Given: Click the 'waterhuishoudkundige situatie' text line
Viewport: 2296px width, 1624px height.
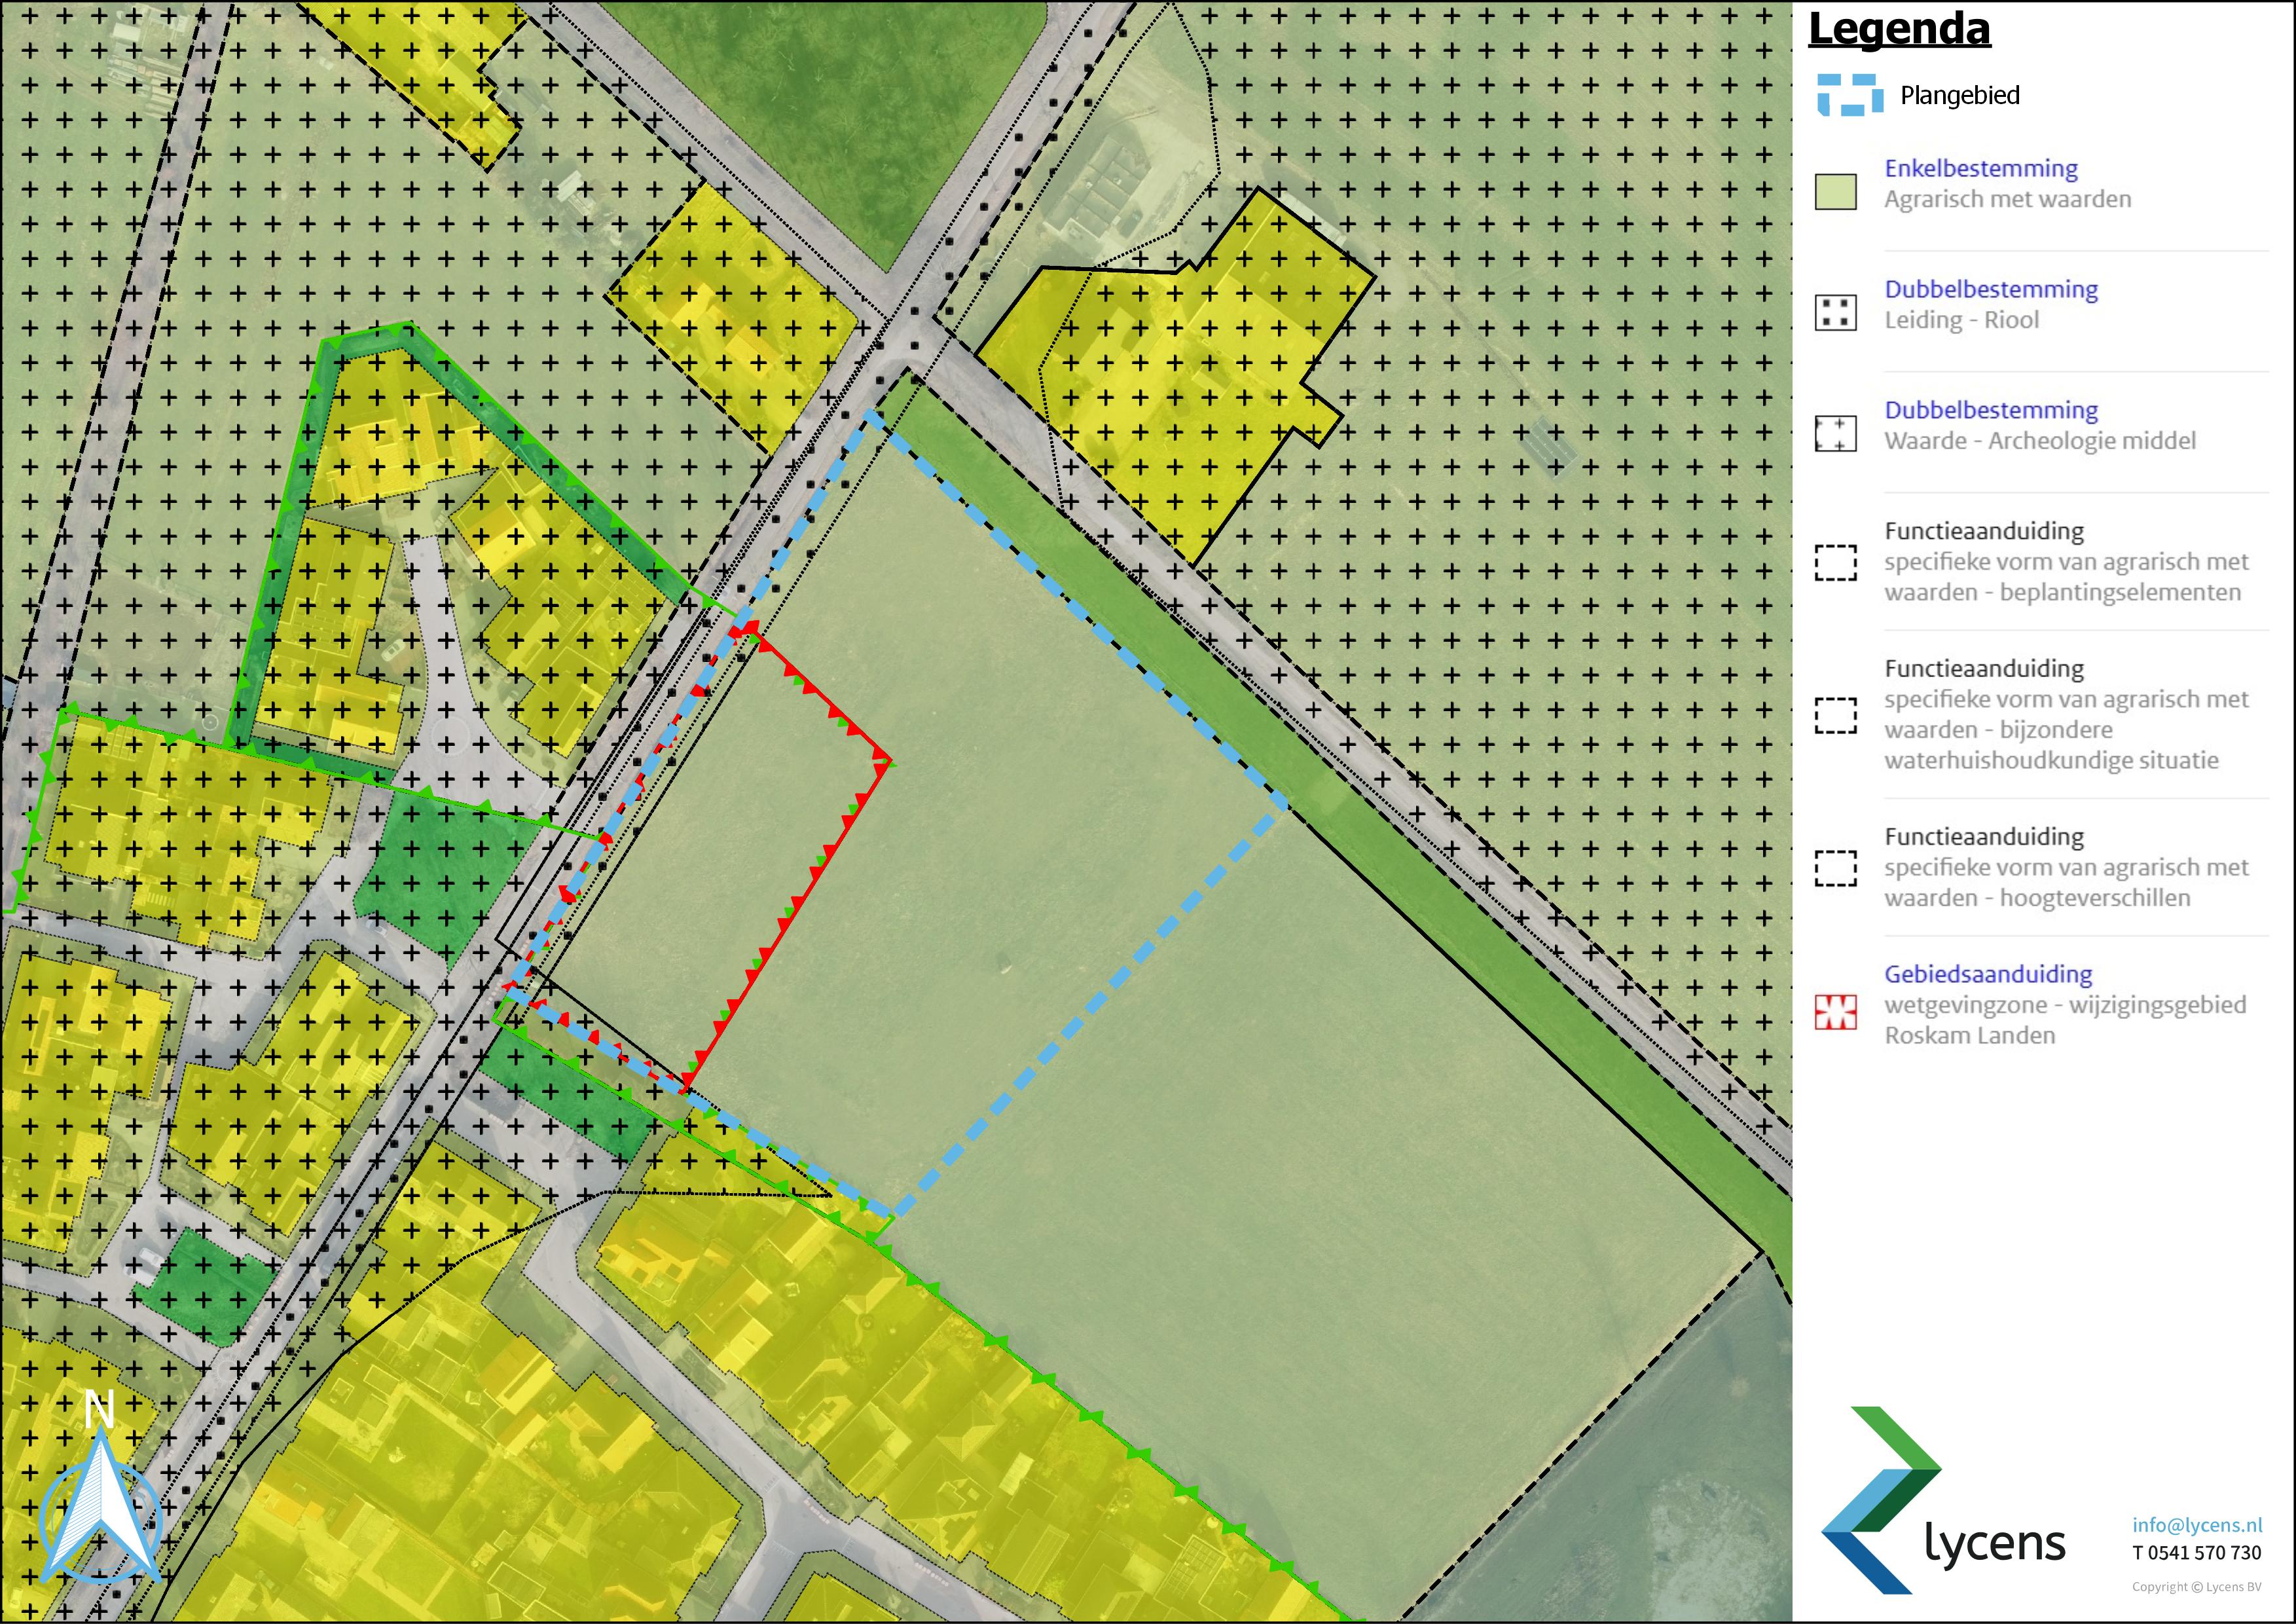Looking at the screenshot, I should pyautogui.click(x=2051, y=761).
